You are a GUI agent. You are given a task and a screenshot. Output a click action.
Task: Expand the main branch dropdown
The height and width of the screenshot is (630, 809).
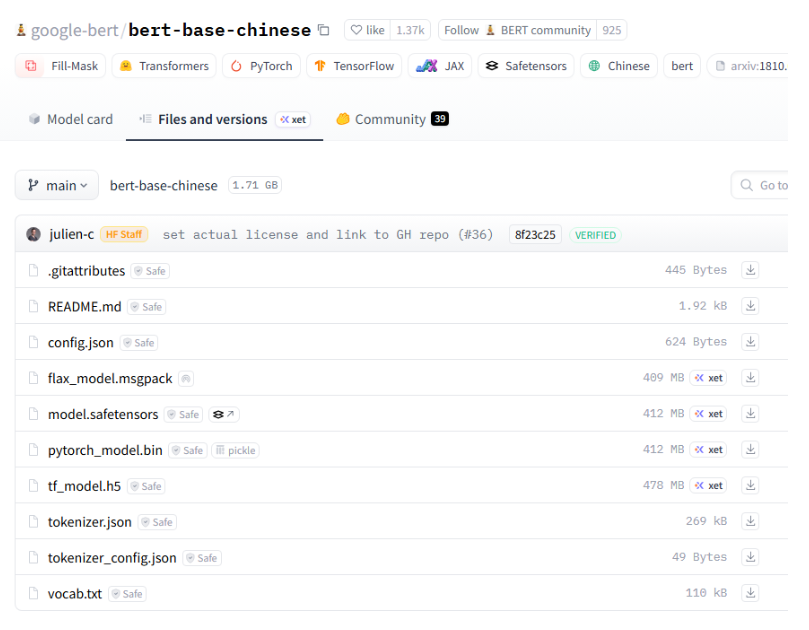[57, 185]
